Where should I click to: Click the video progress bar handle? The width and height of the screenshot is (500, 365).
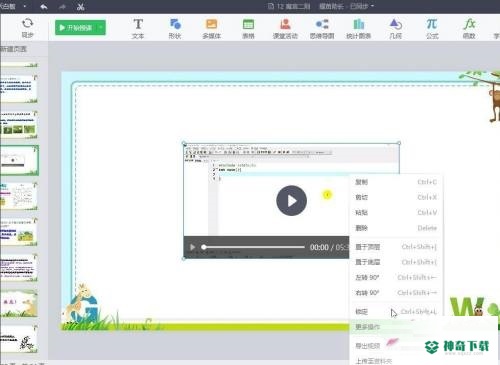204,247
